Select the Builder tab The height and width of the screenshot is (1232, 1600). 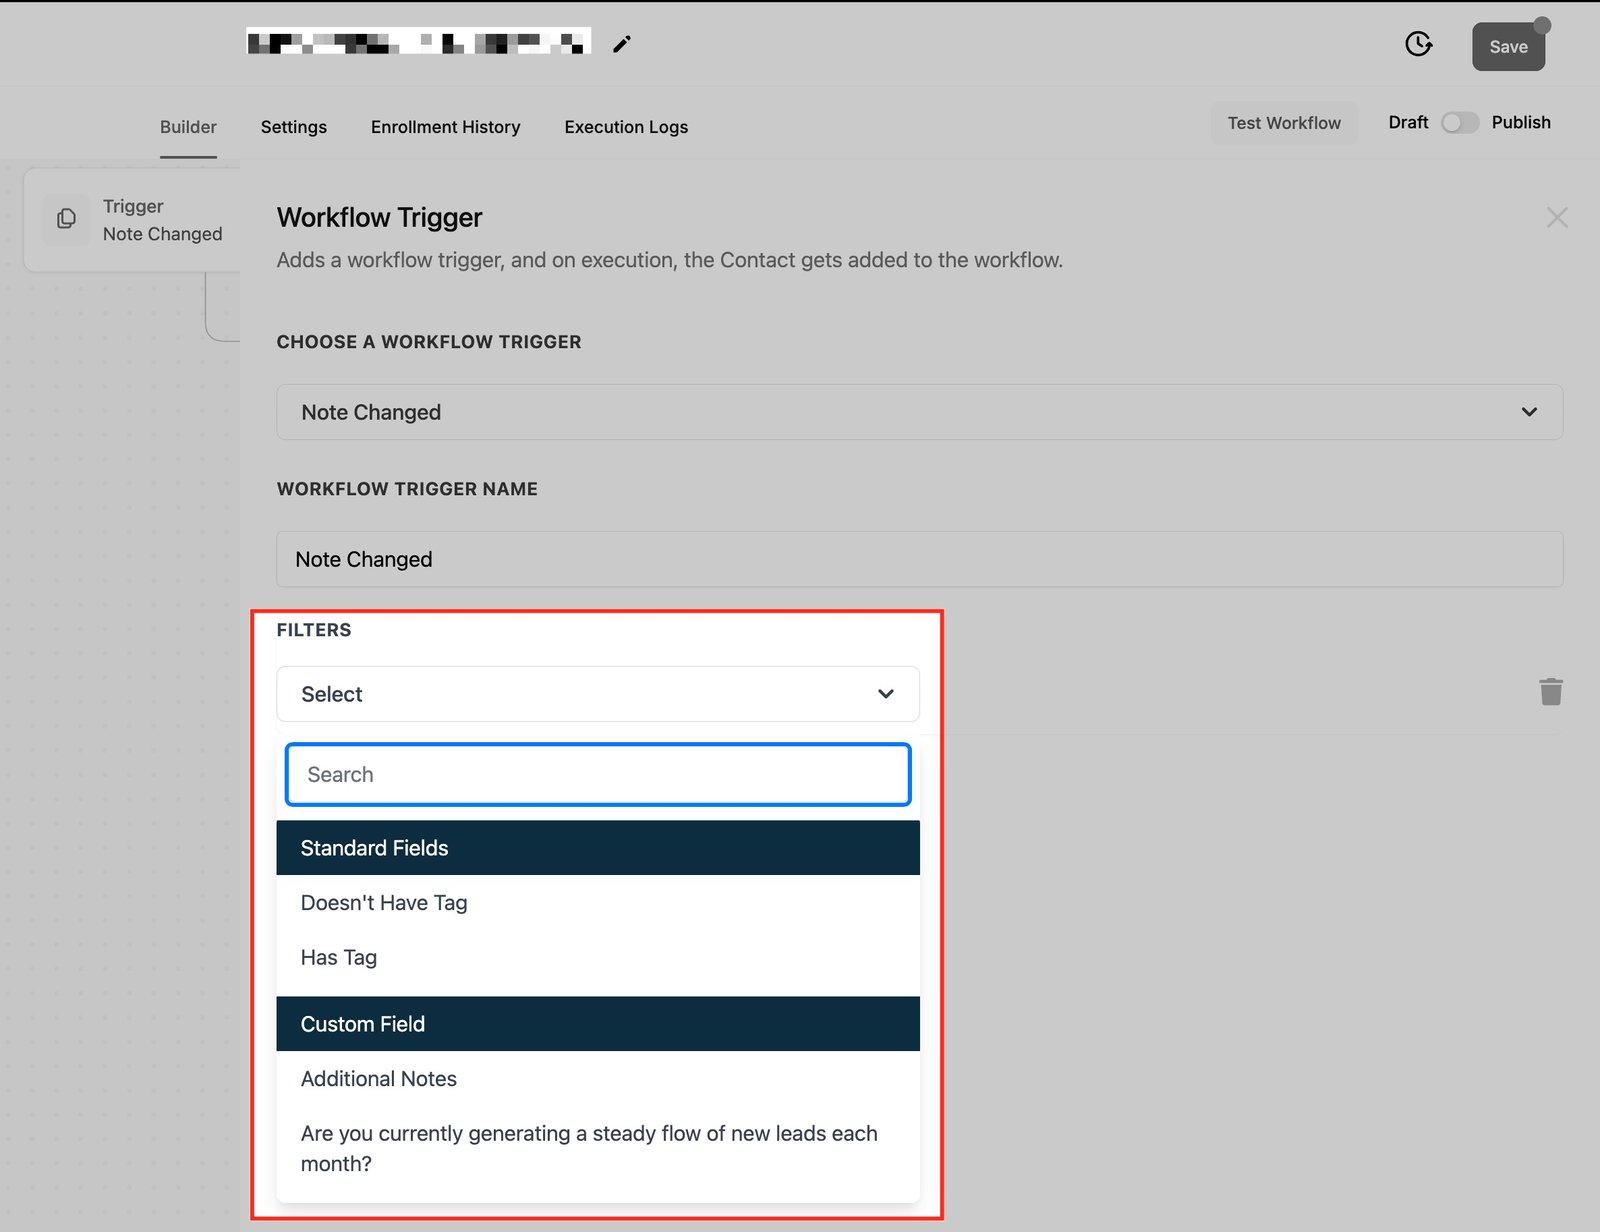coord(188,127)
